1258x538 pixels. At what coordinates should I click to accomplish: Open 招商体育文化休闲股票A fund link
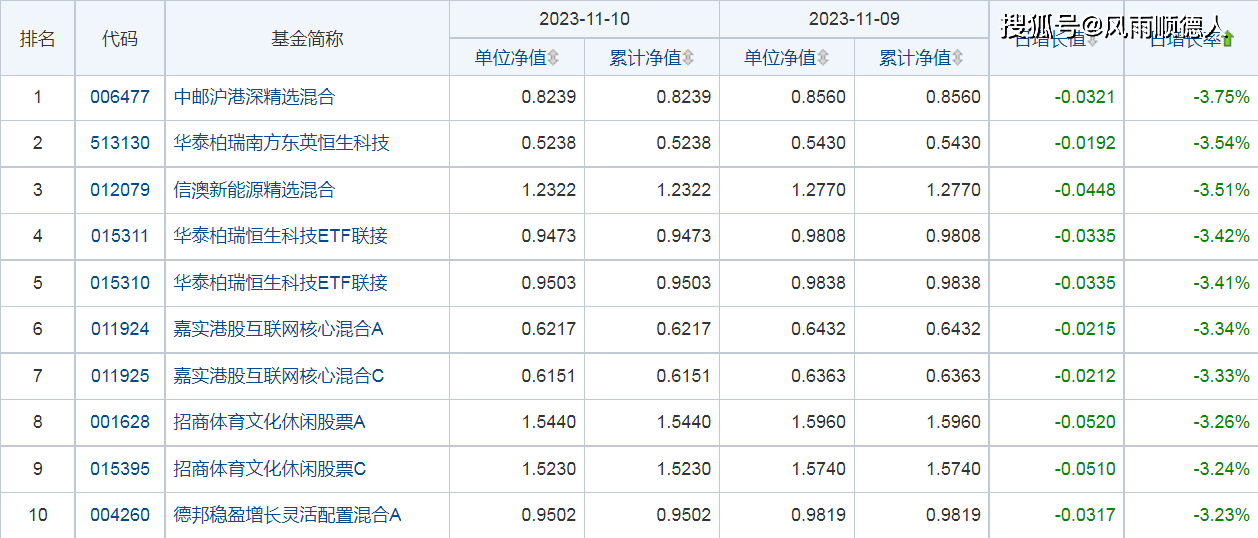pos(270,422)
